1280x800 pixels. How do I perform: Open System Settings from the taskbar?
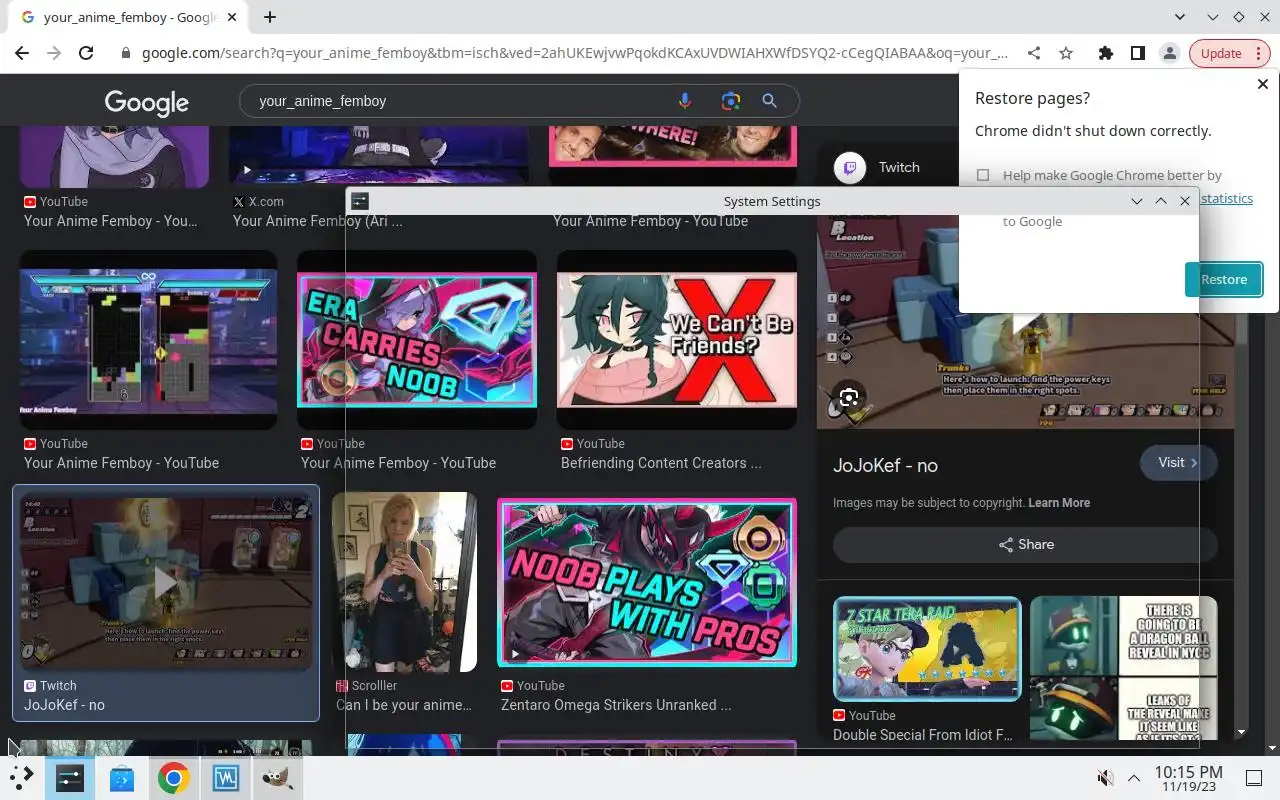coord(69,777)
